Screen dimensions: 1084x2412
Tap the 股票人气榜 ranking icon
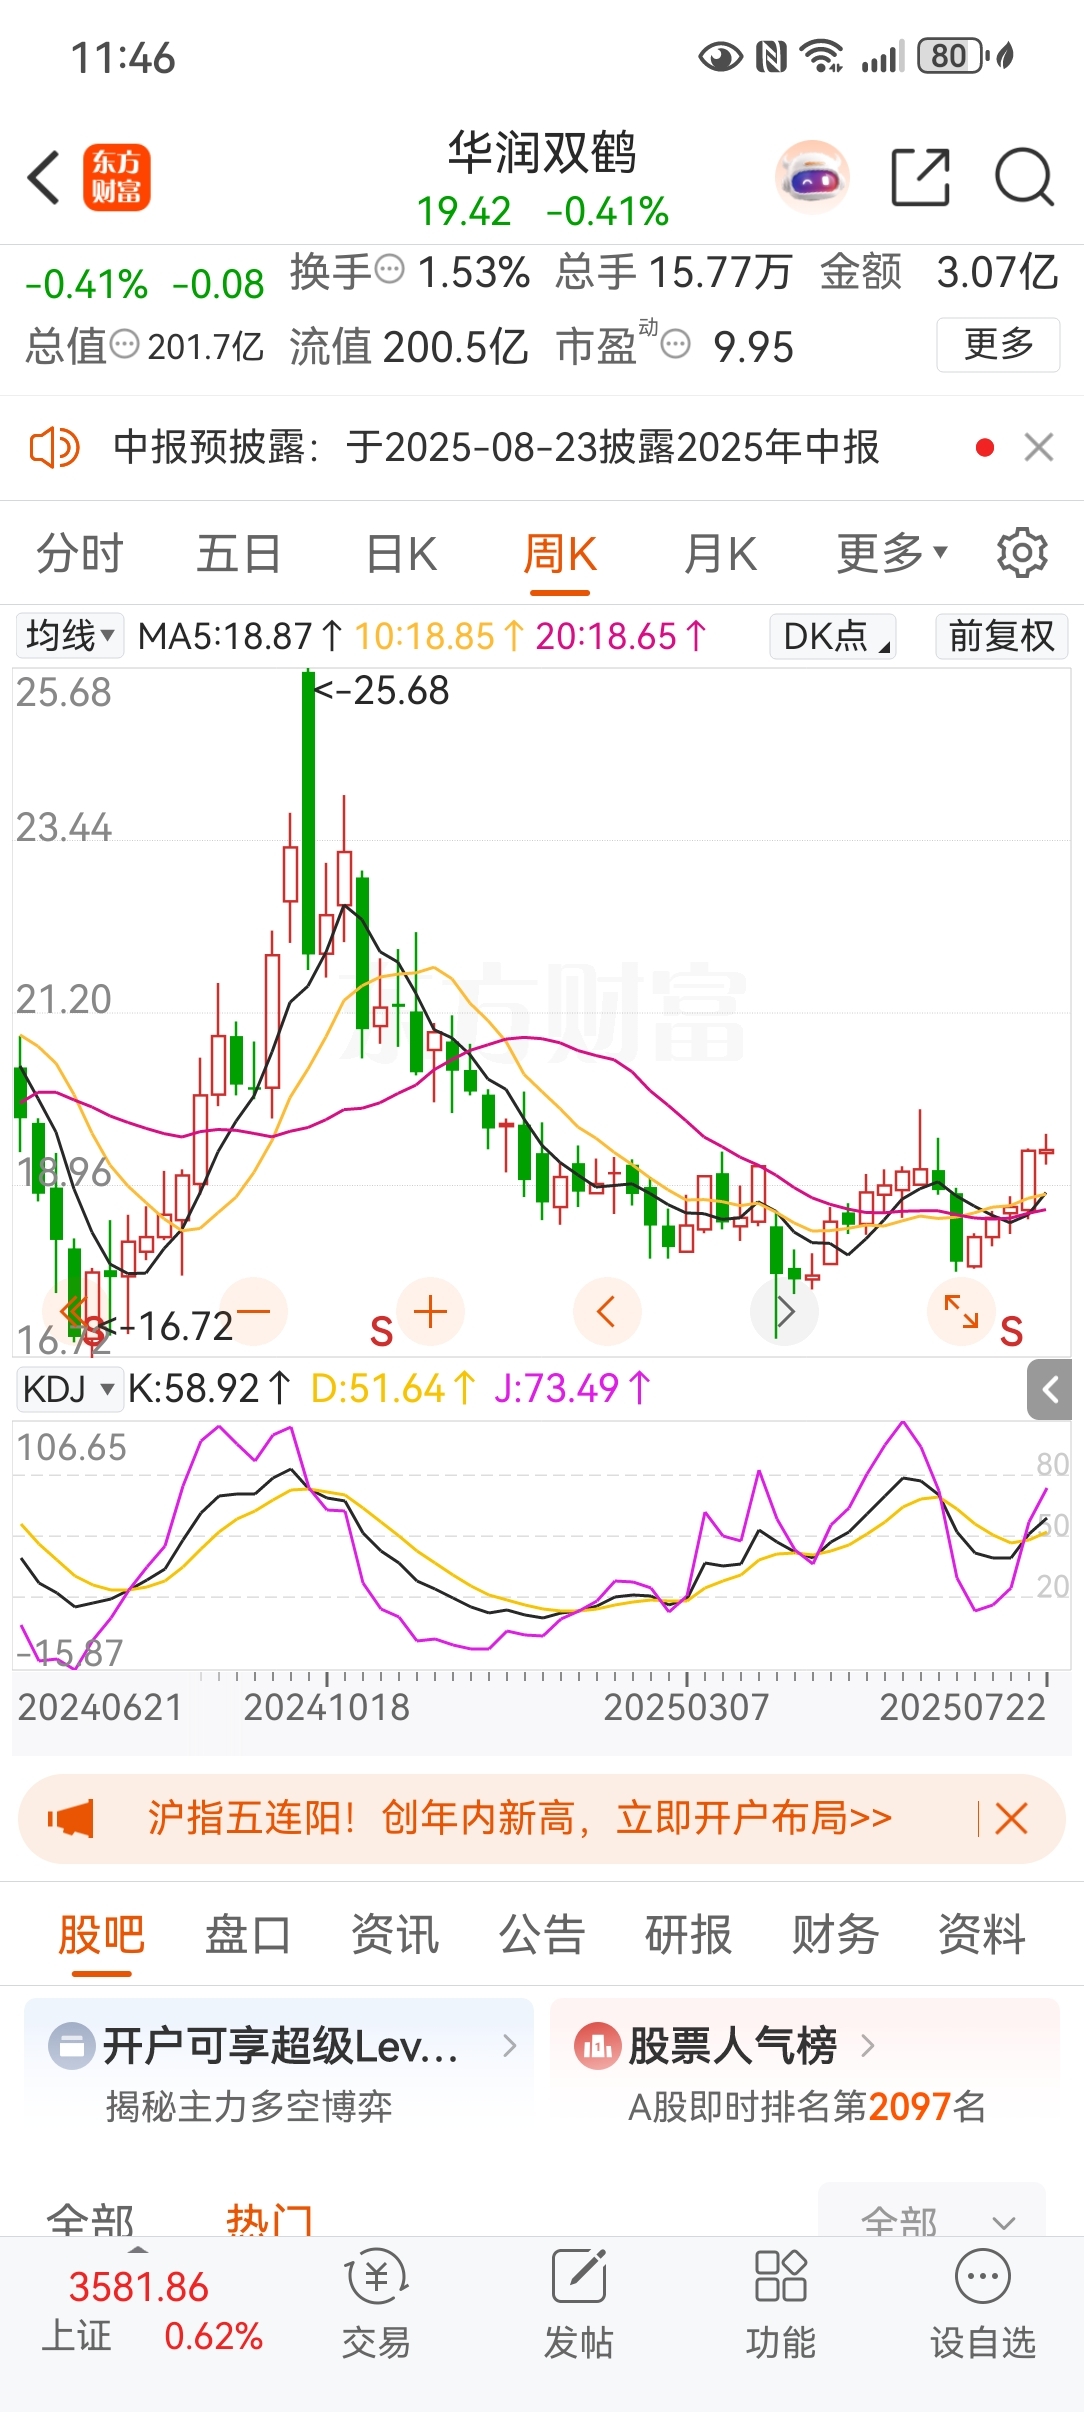[597, 2046]
